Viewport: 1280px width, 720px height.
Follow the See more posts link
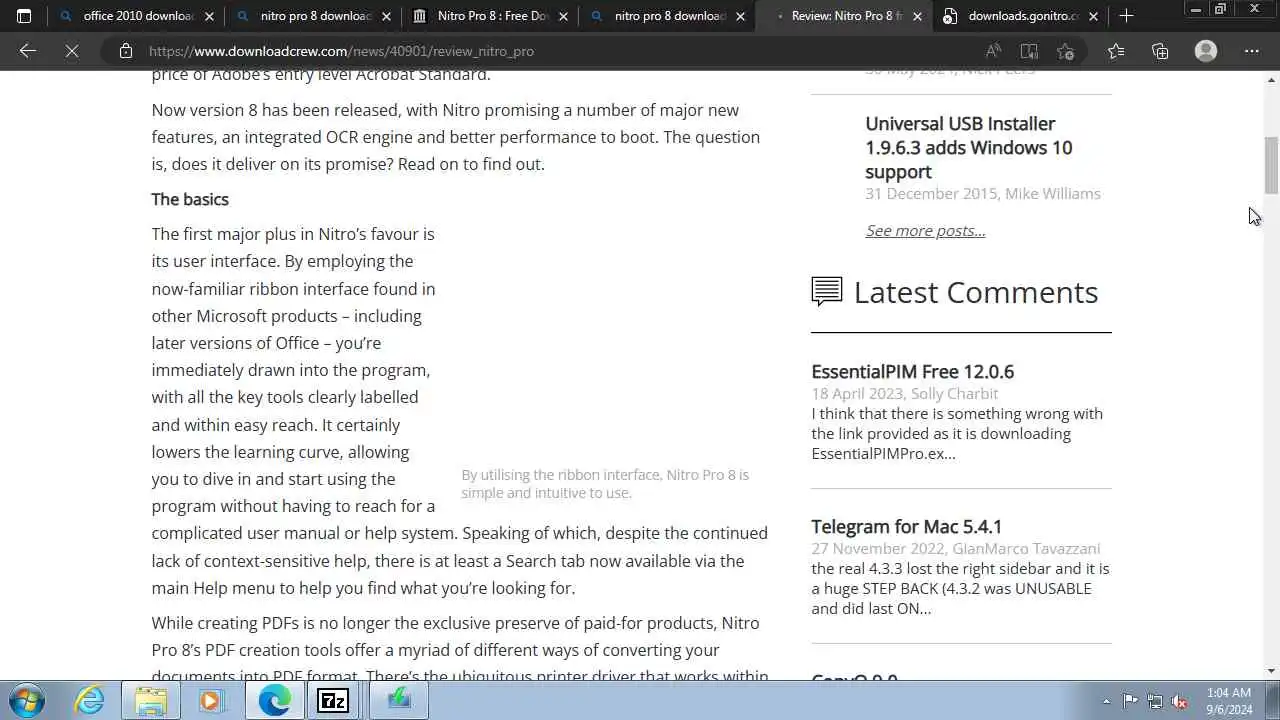click(x=925, y=231)
